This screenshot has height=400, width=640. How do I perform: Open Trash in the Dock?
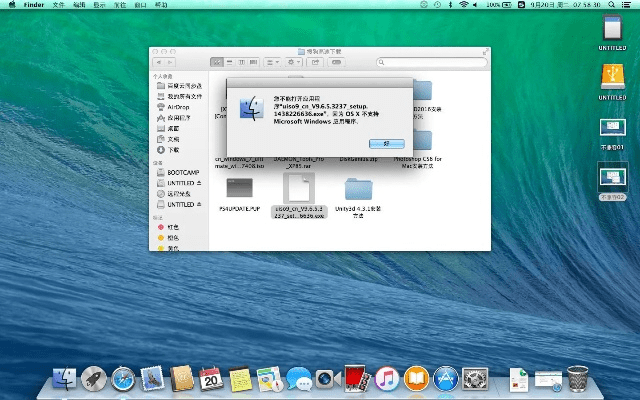click(x=578, y=379)
